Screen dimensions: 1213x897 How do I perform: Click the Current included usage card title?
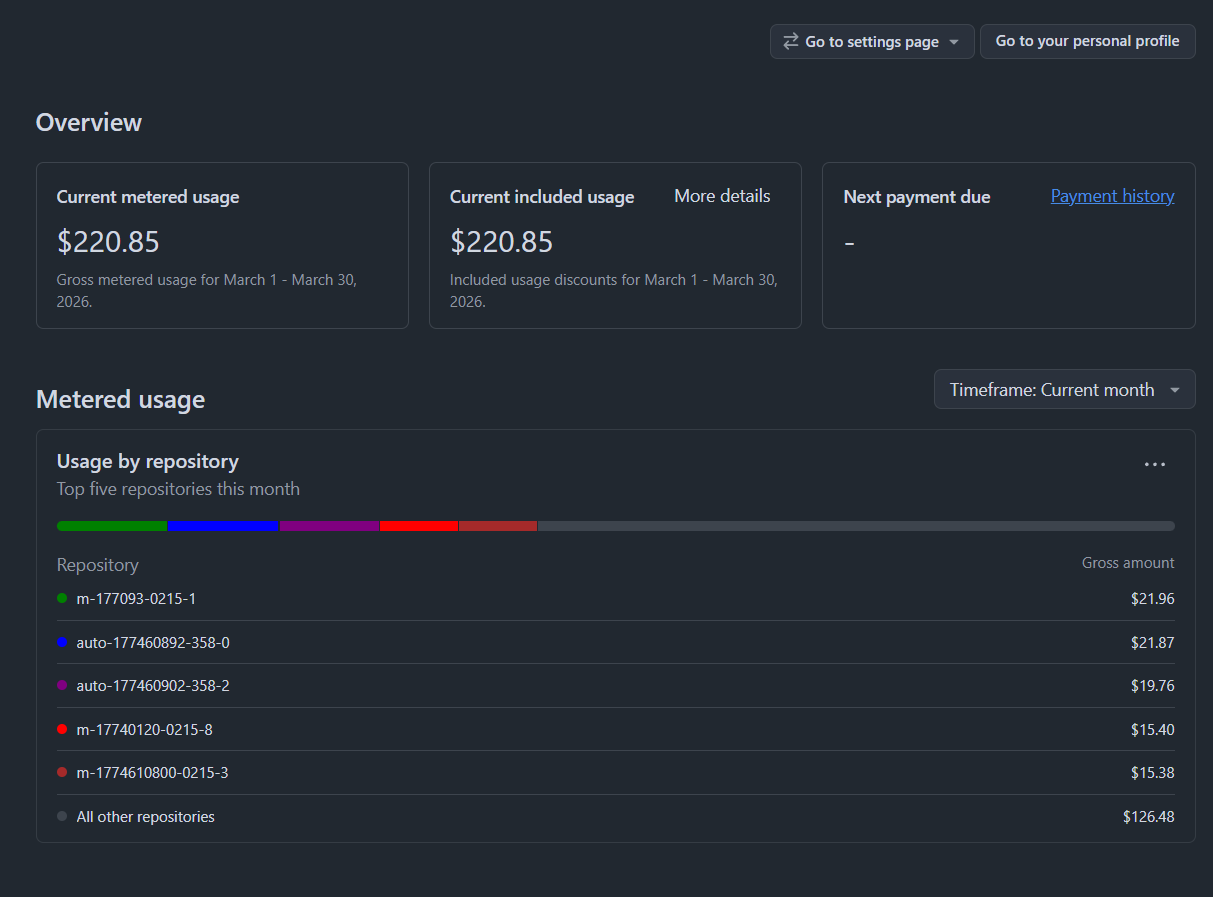(542, 197)
